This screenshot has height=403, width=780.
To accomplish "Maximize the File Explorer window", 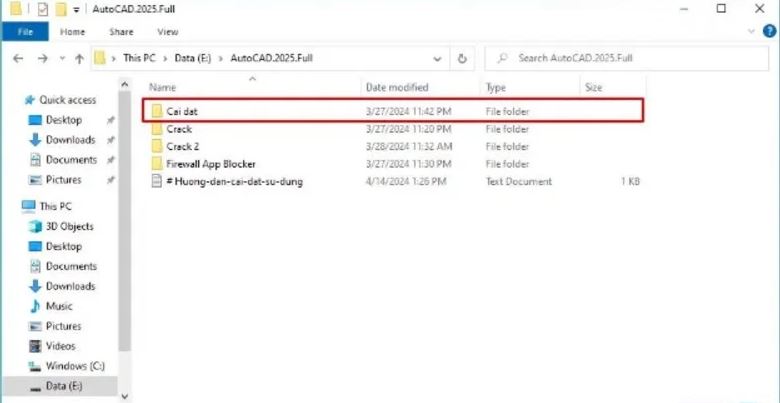I will pos(721,8).
